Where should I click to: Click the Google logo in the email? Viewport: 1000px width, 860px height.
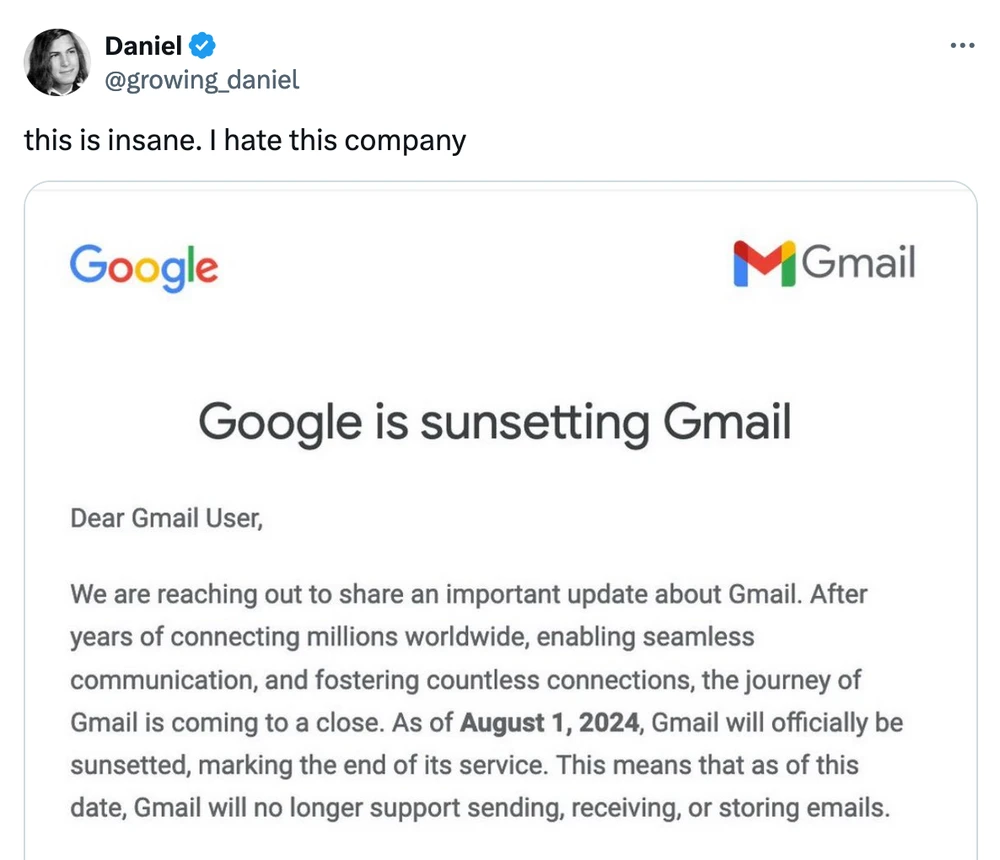point(143,267)
